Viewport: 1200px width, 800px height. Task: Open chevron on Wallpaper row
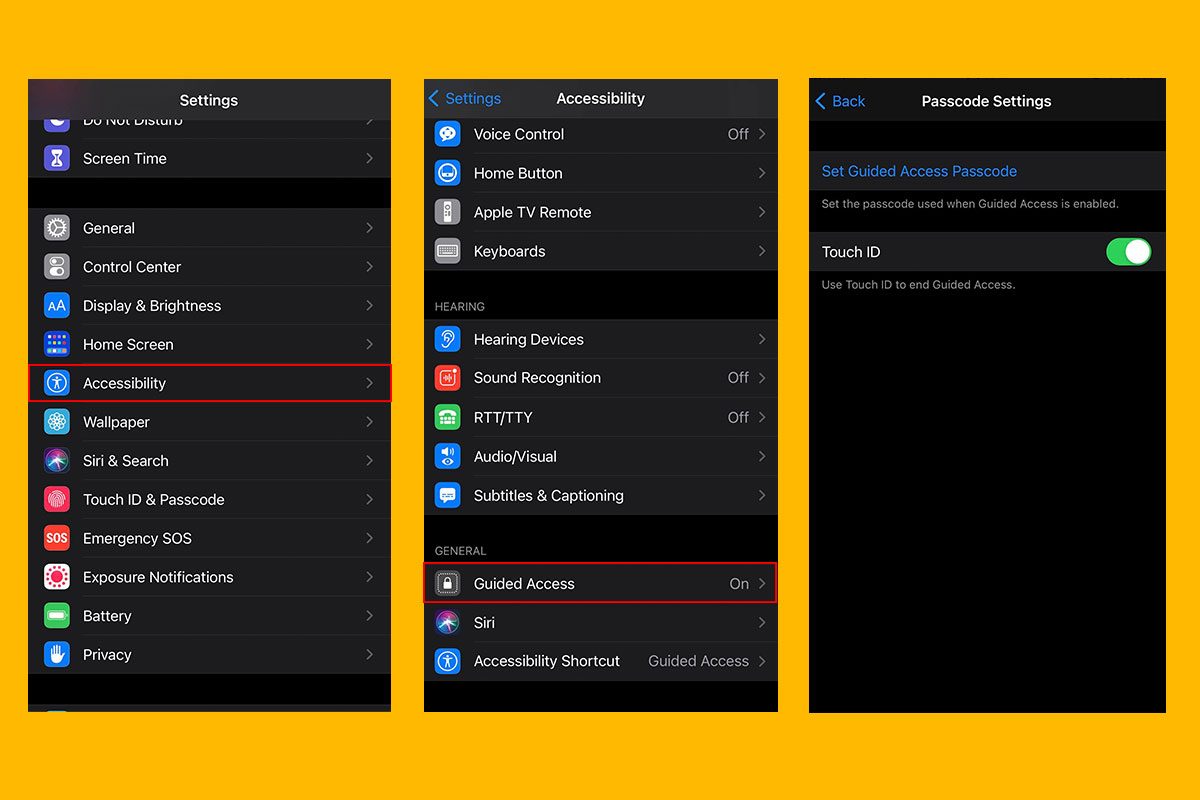point(369,422)
